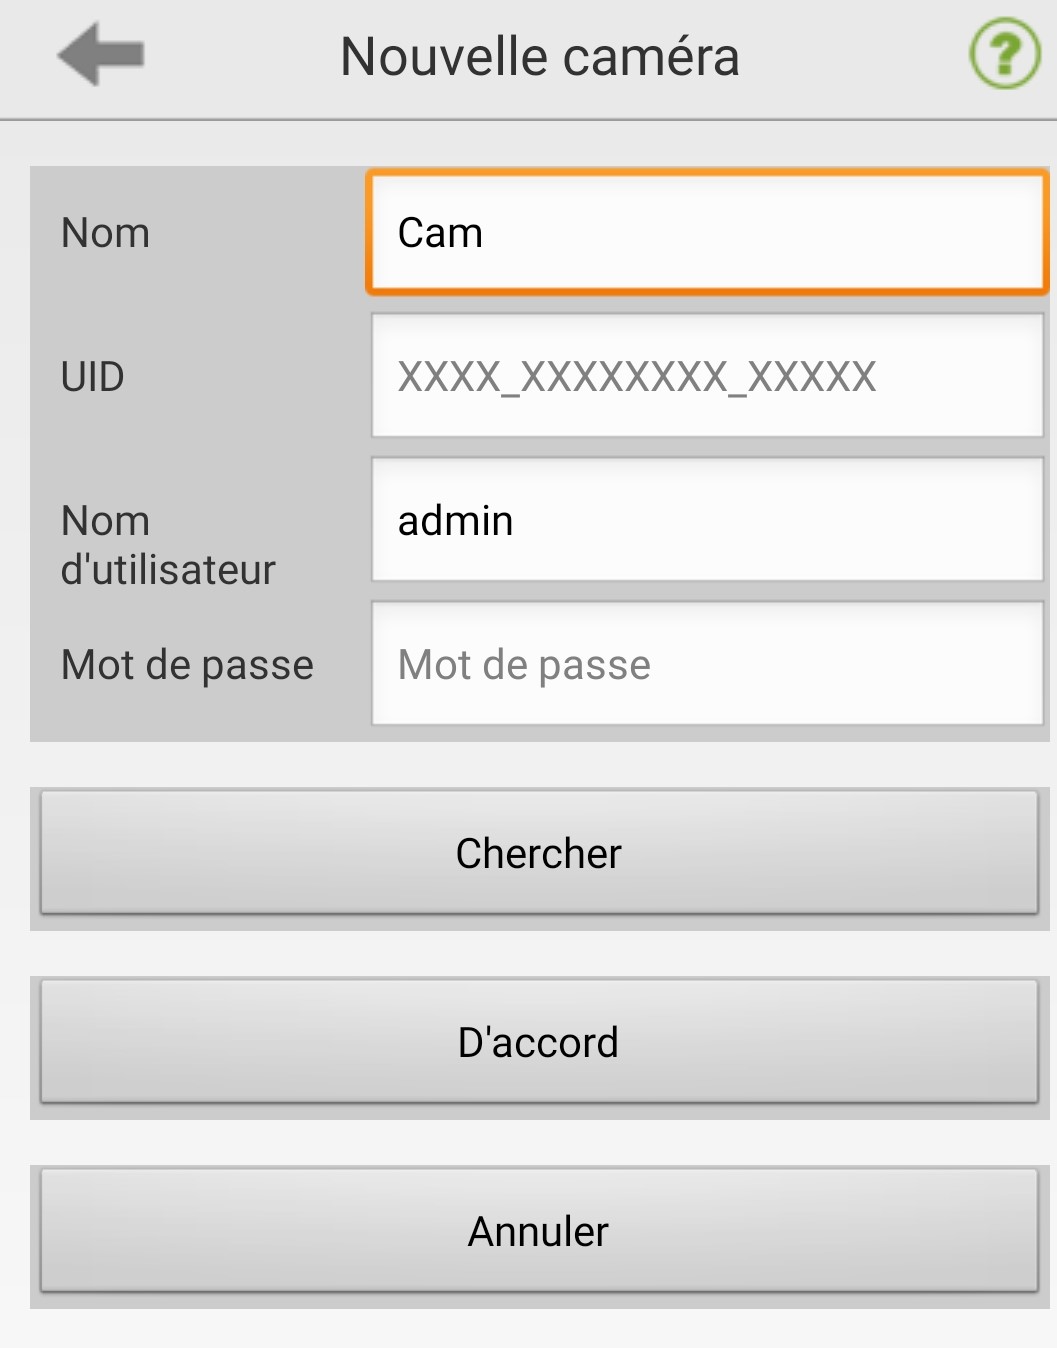Click the UID label
1057x1348 pixels.
pyautogui.click(x=93, y=377)
